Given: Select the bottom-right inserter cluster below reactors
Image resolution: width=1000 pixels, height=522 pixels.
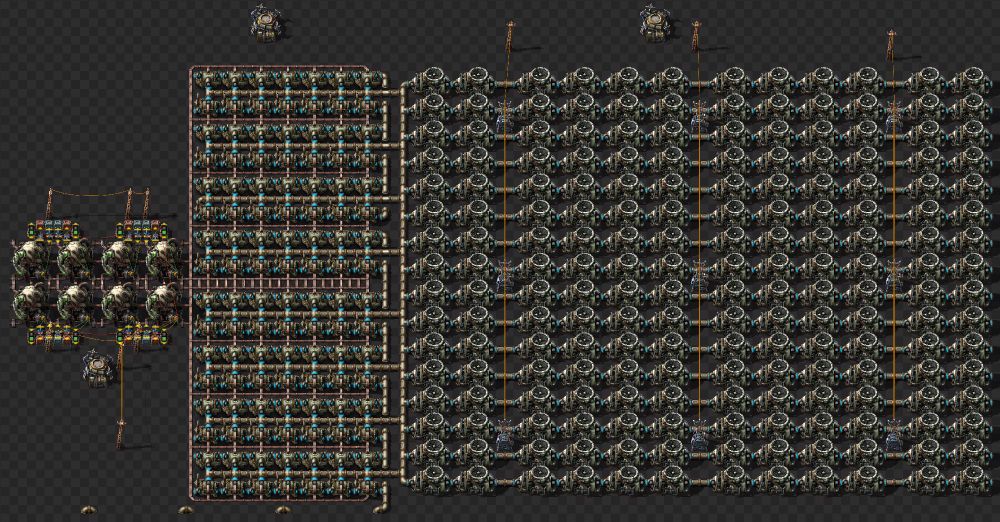Looking at the screenshot, I should pos(142,332).
